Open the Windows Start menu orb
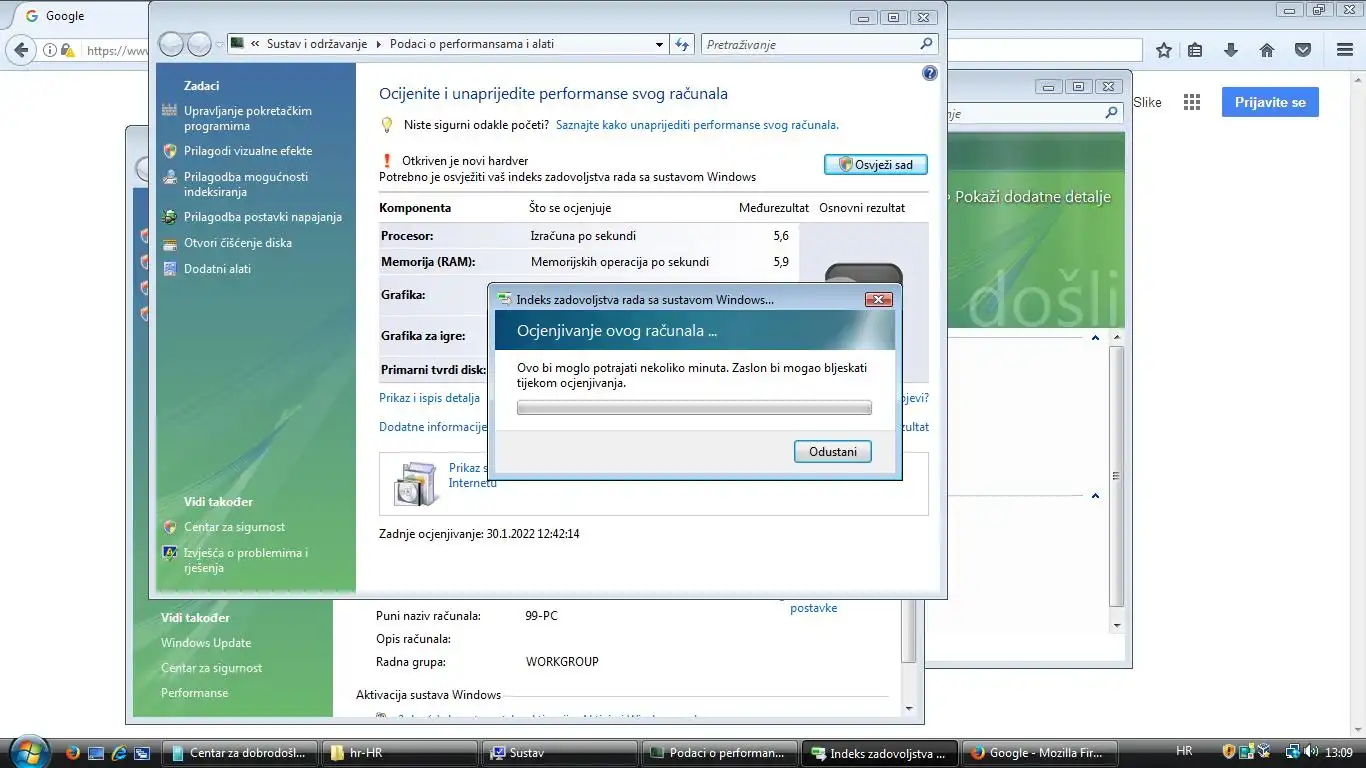The image size is (1366, 768). tap(27, 751)
